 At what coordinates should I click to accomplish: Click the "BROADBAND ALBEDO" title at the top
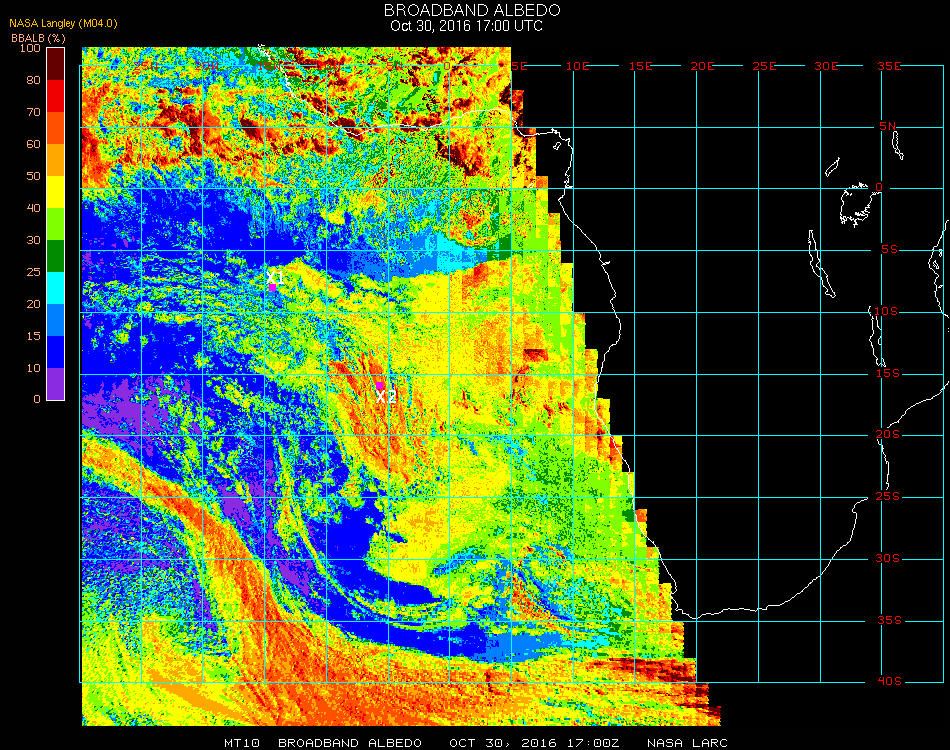[472, 10]
